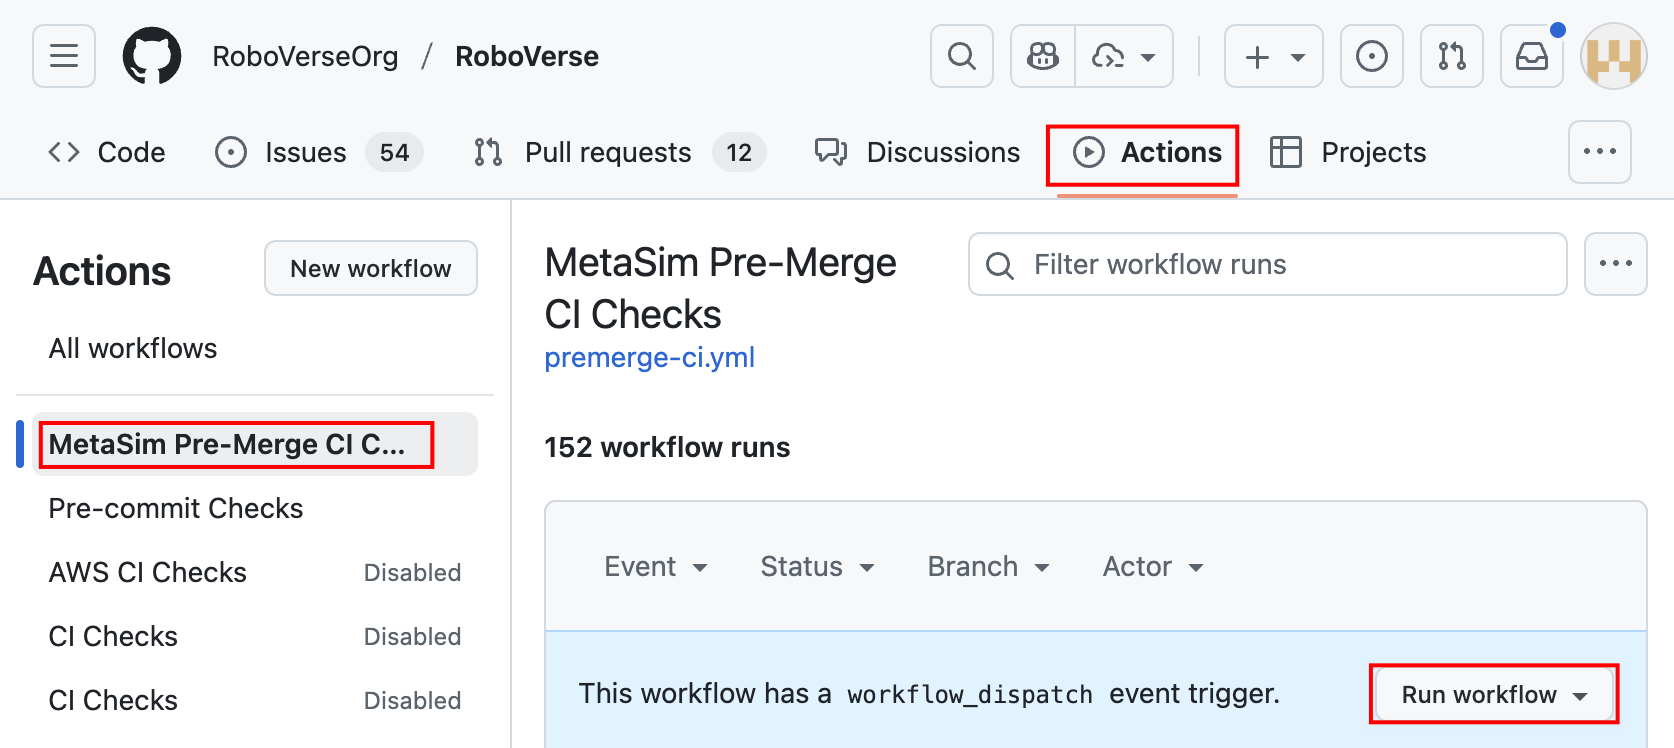Open the pull requests header icon

1451,56
